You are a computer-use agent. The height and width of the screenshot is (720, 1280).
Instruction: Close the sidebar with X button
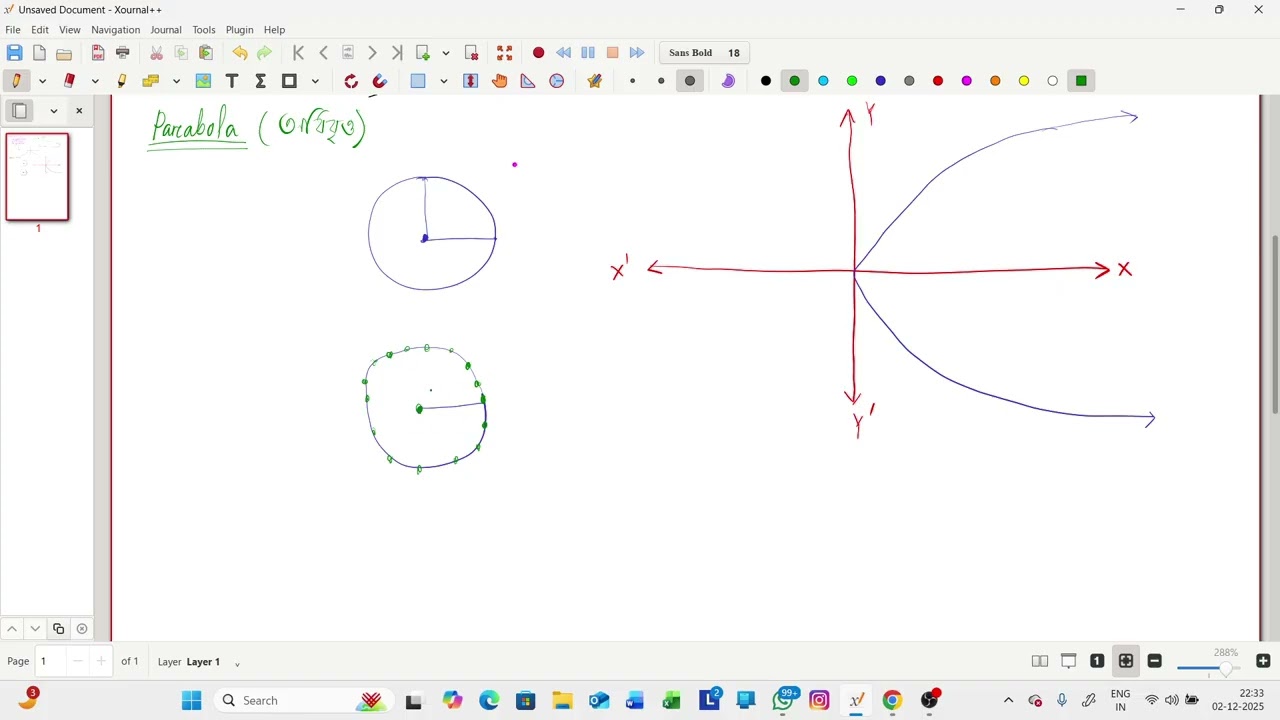click(79, 110)
